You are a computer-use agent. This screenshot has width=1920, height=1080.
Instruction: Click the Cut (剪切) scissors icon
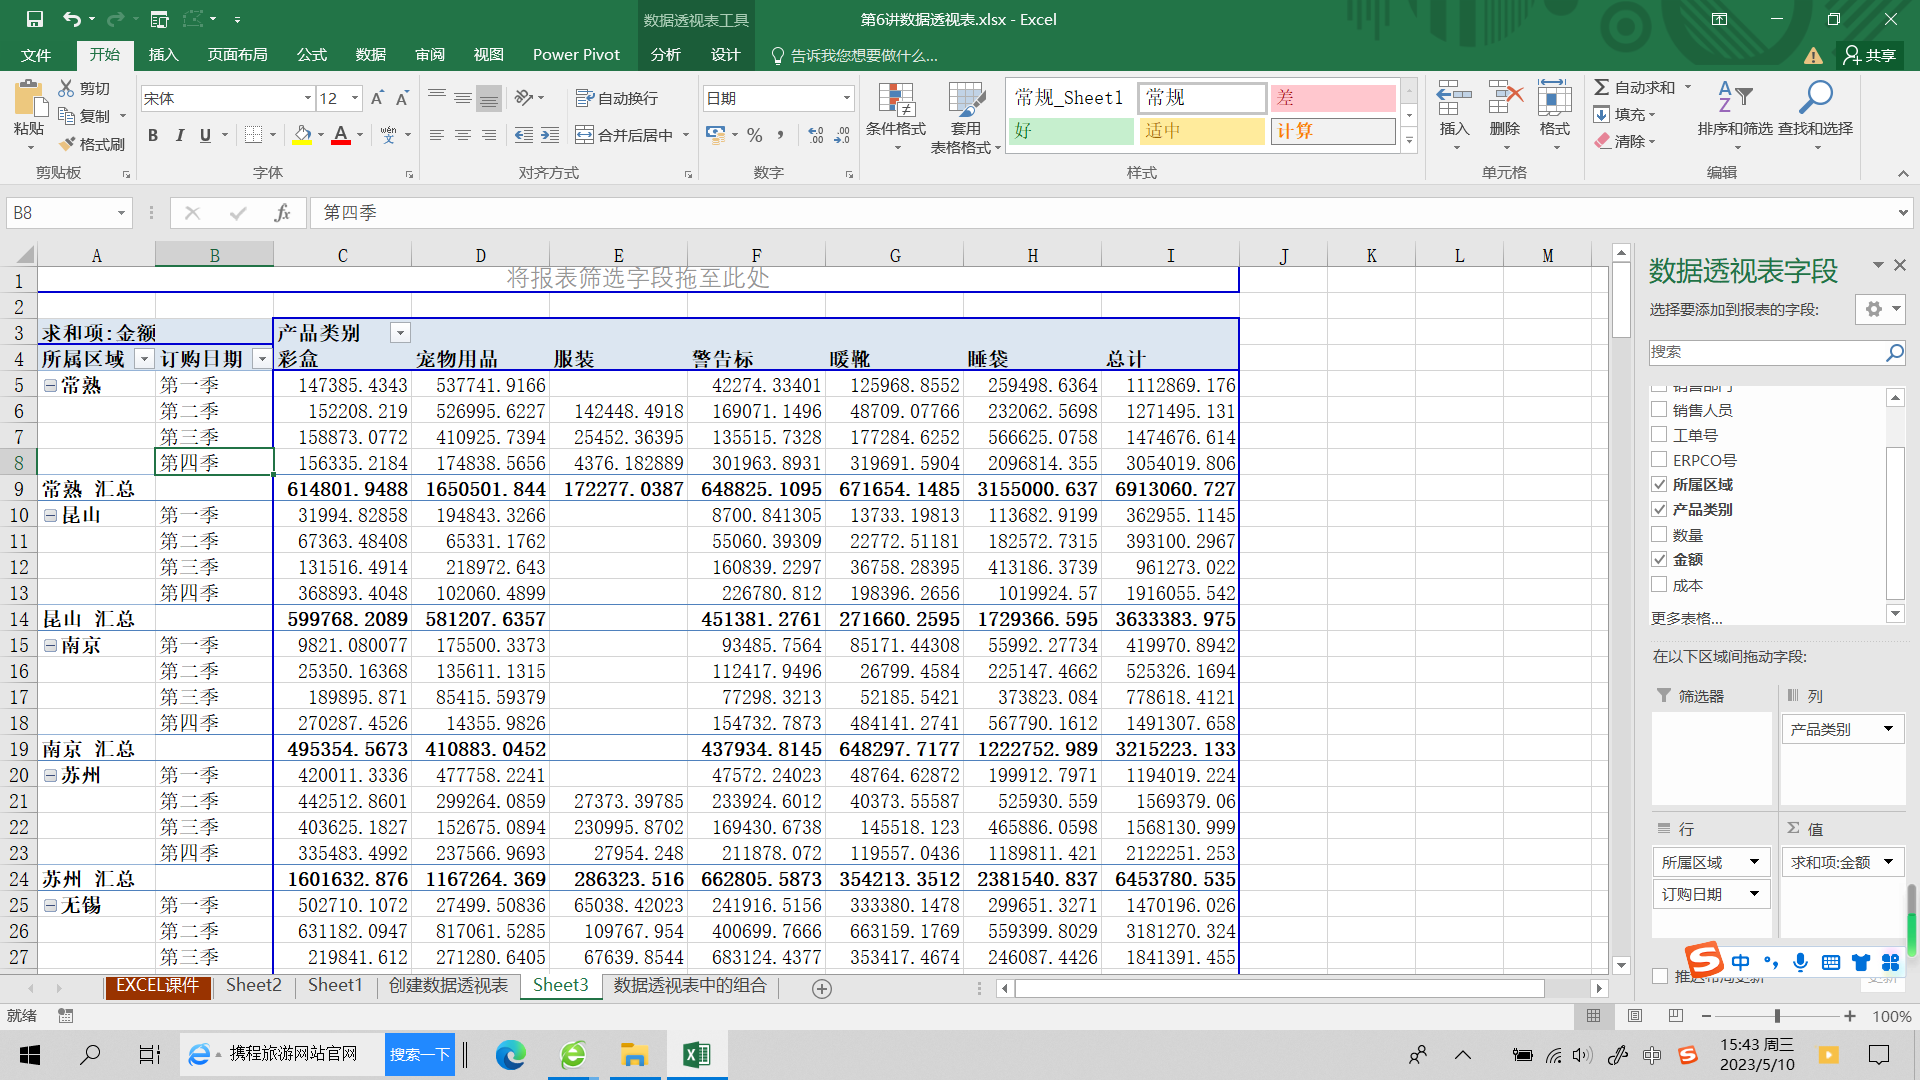67,88
